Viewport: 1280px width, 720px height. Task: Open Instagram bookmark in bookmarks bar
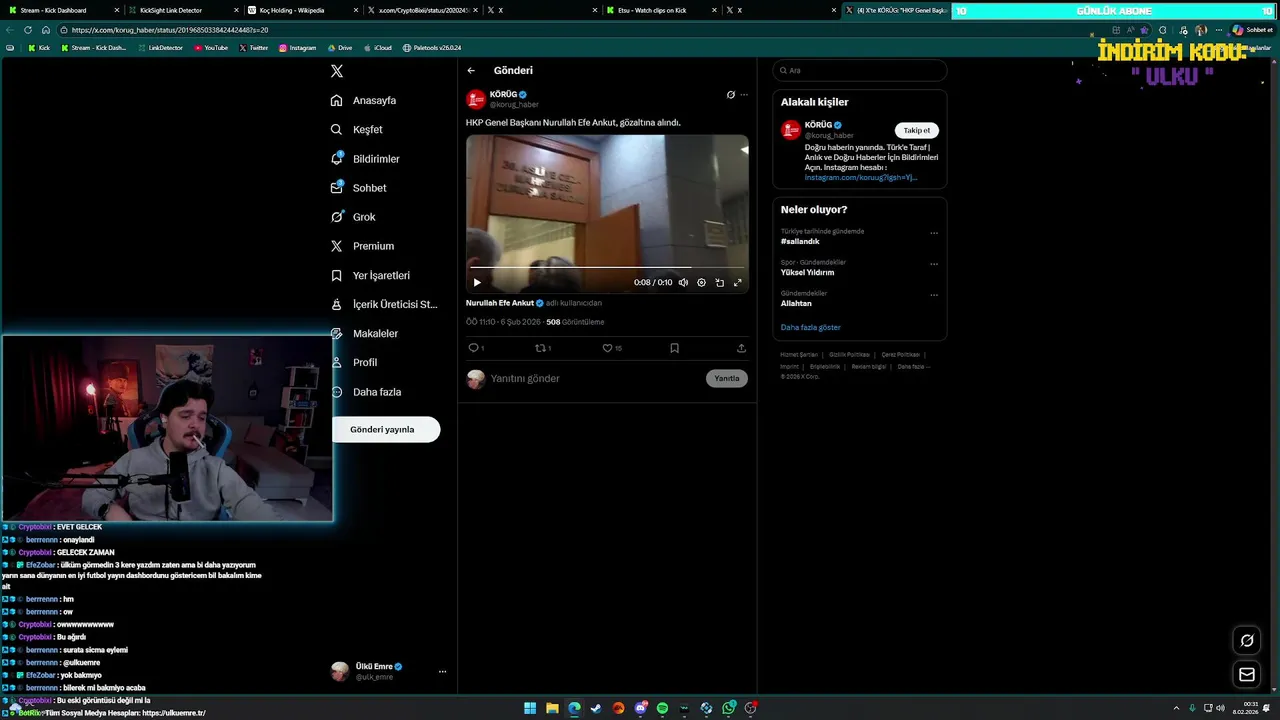pyautogui.click(x=297, y=48)
